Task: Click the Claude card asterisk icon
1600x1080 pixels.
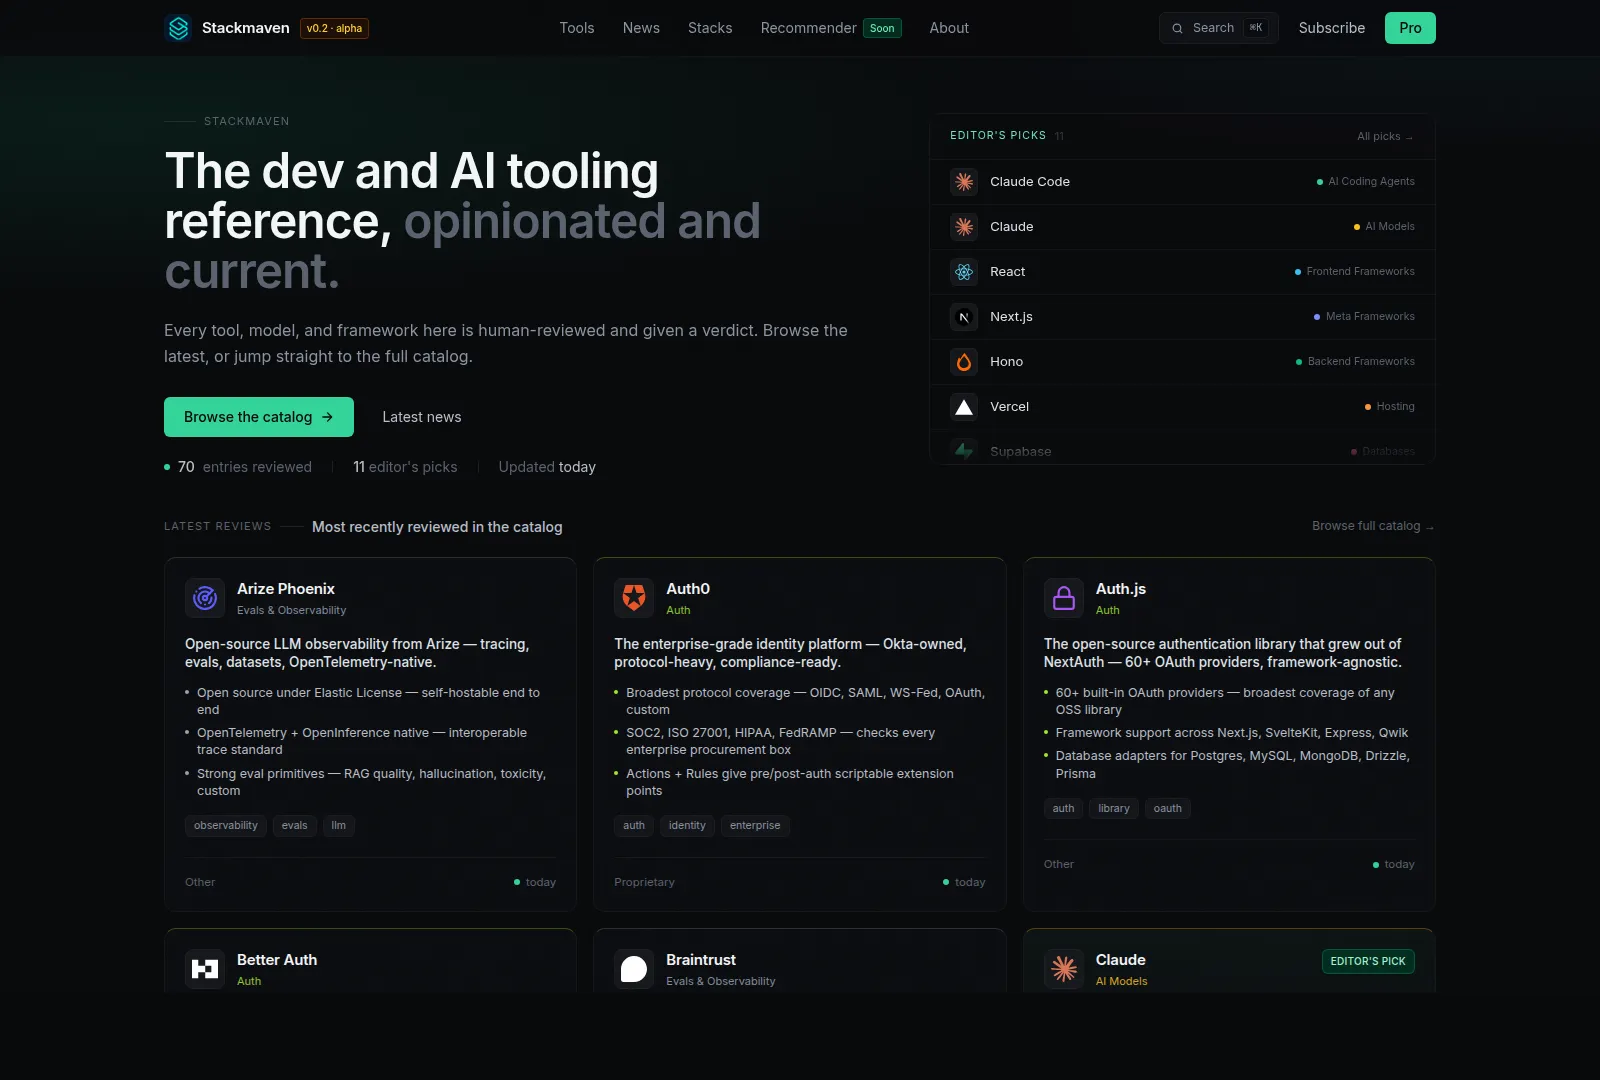Action: [1064, 969]
